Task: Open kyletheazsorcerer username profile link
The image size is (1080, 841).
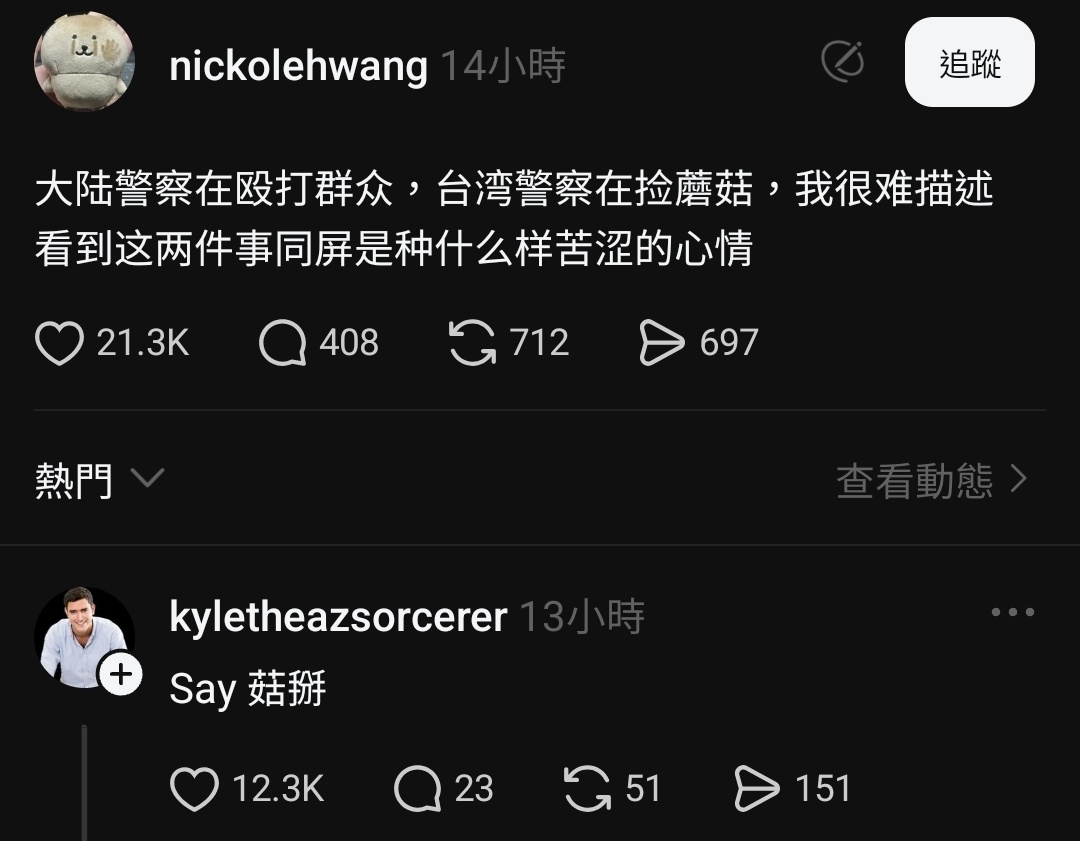Action: 338,616
